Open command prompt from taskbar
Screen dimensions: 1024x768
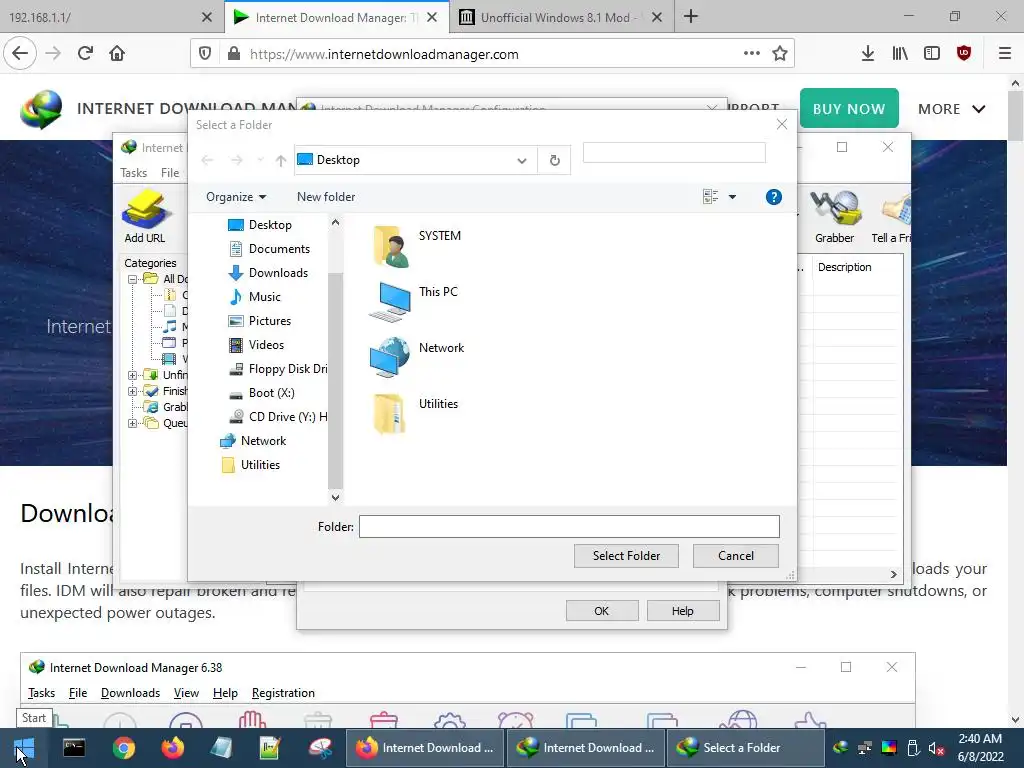(x=74, y=748)
